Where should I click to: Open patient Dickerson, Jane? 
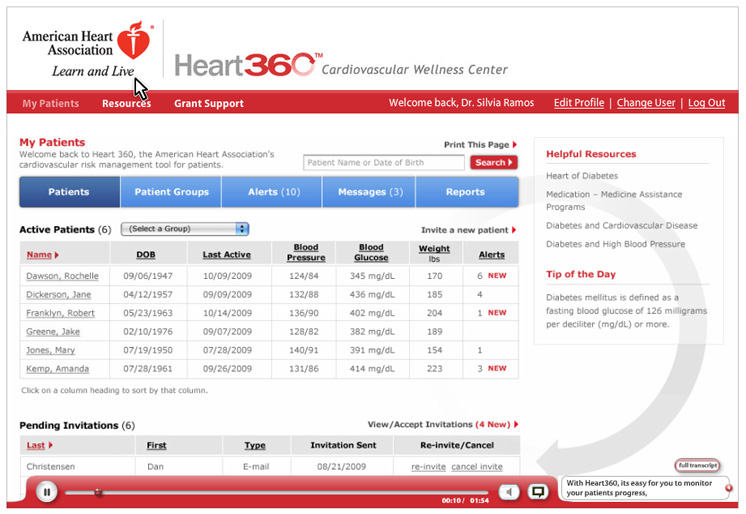click(59, 295)
